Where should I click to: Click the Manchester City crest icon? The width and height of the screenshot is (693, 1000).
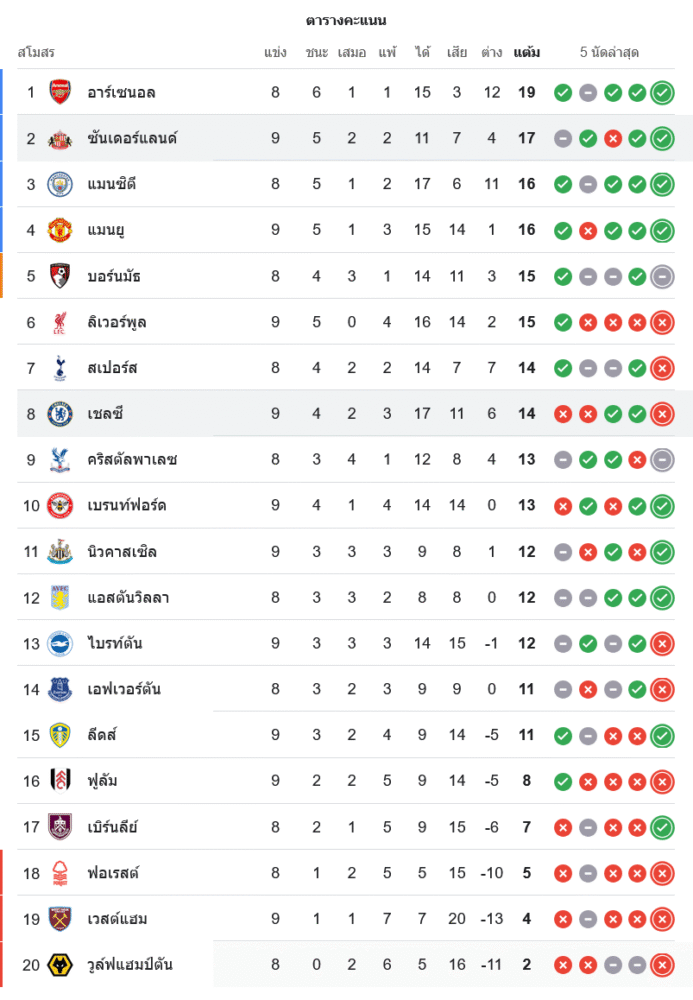pyautogui.click(x=60, y=184)
